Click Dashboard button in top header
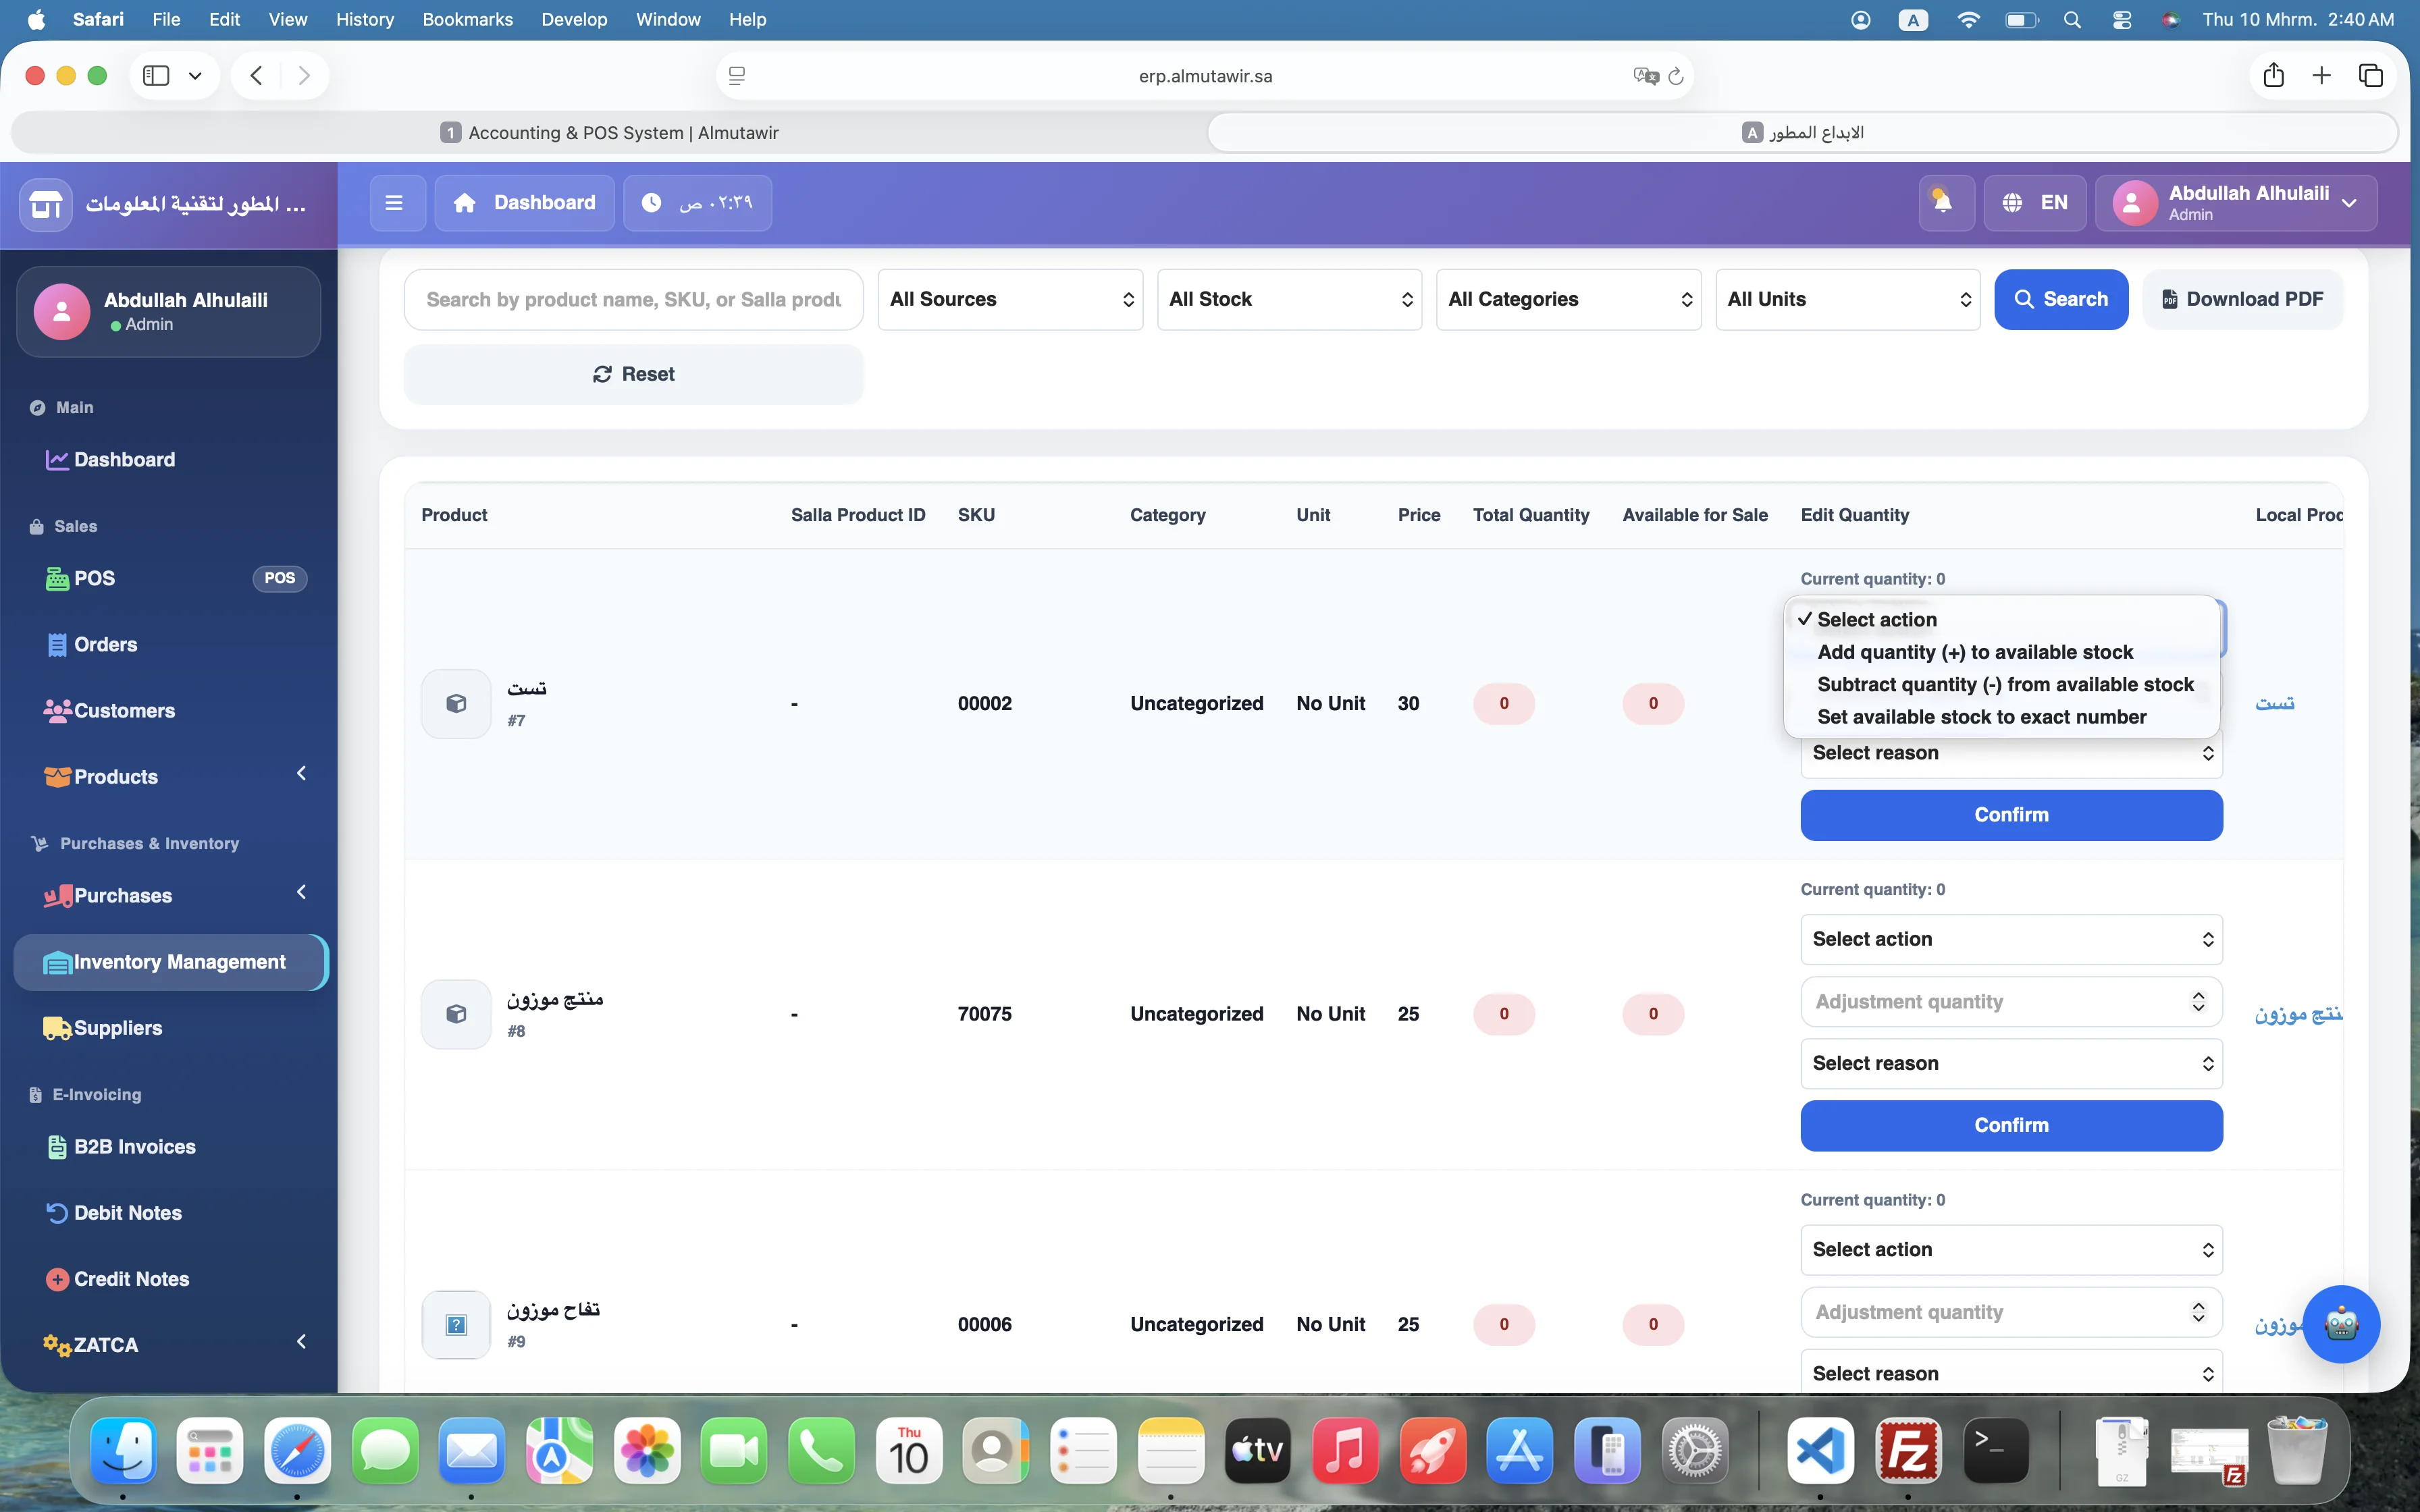 click(x=524, y=203)
